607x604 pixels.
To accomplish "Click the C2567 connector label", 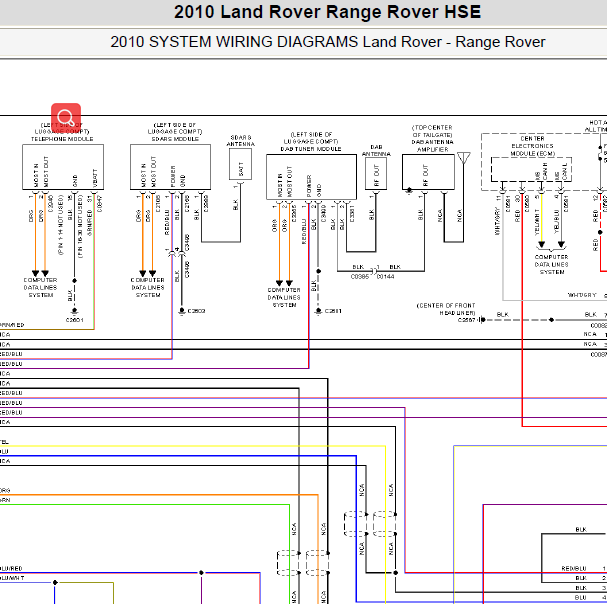I will (466, 320).
